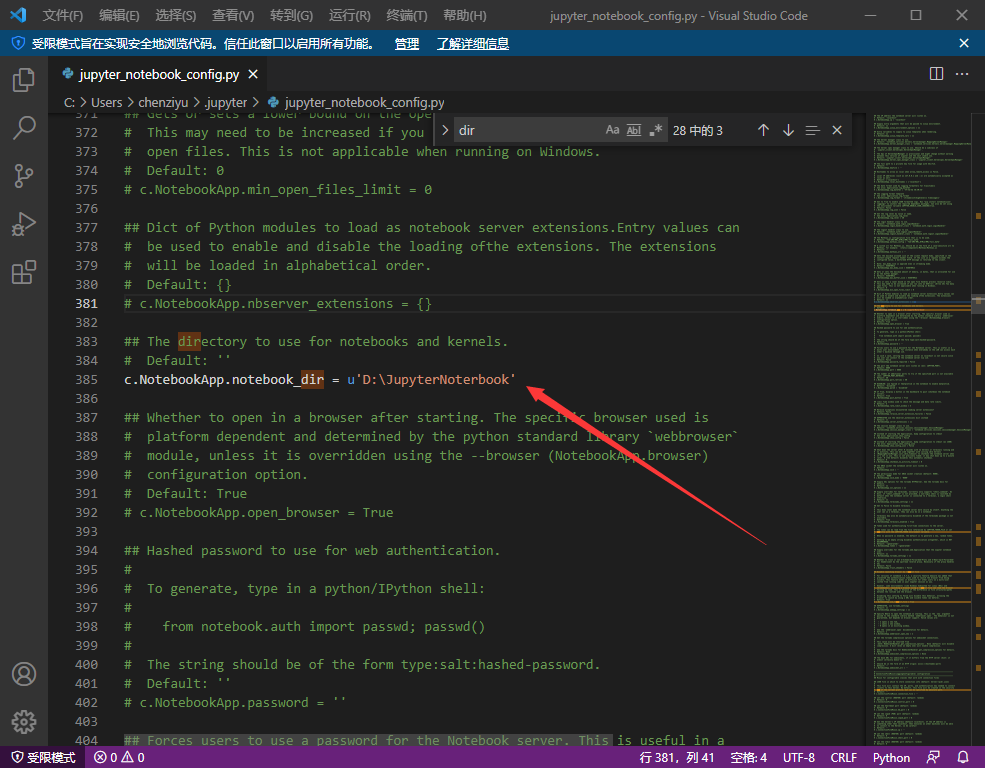Screen dimensions: 985x768
Task: Click line number 385 in gutter
Action: tap(87, 379)
